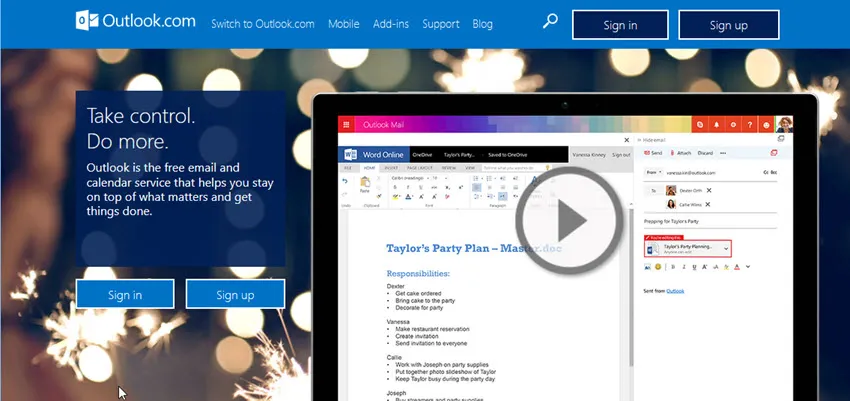850x401 pixels.
Task: Click Sign up button below description
Action: click(235, 295)
